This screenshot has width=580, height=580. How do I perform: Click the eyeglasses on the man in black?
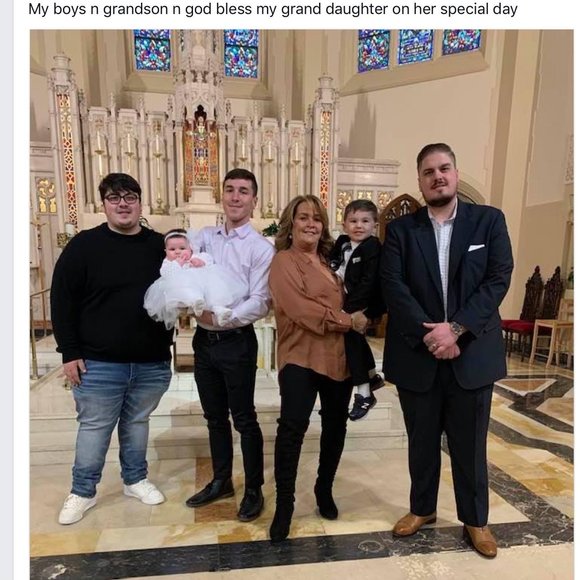[x=121, y=199]
